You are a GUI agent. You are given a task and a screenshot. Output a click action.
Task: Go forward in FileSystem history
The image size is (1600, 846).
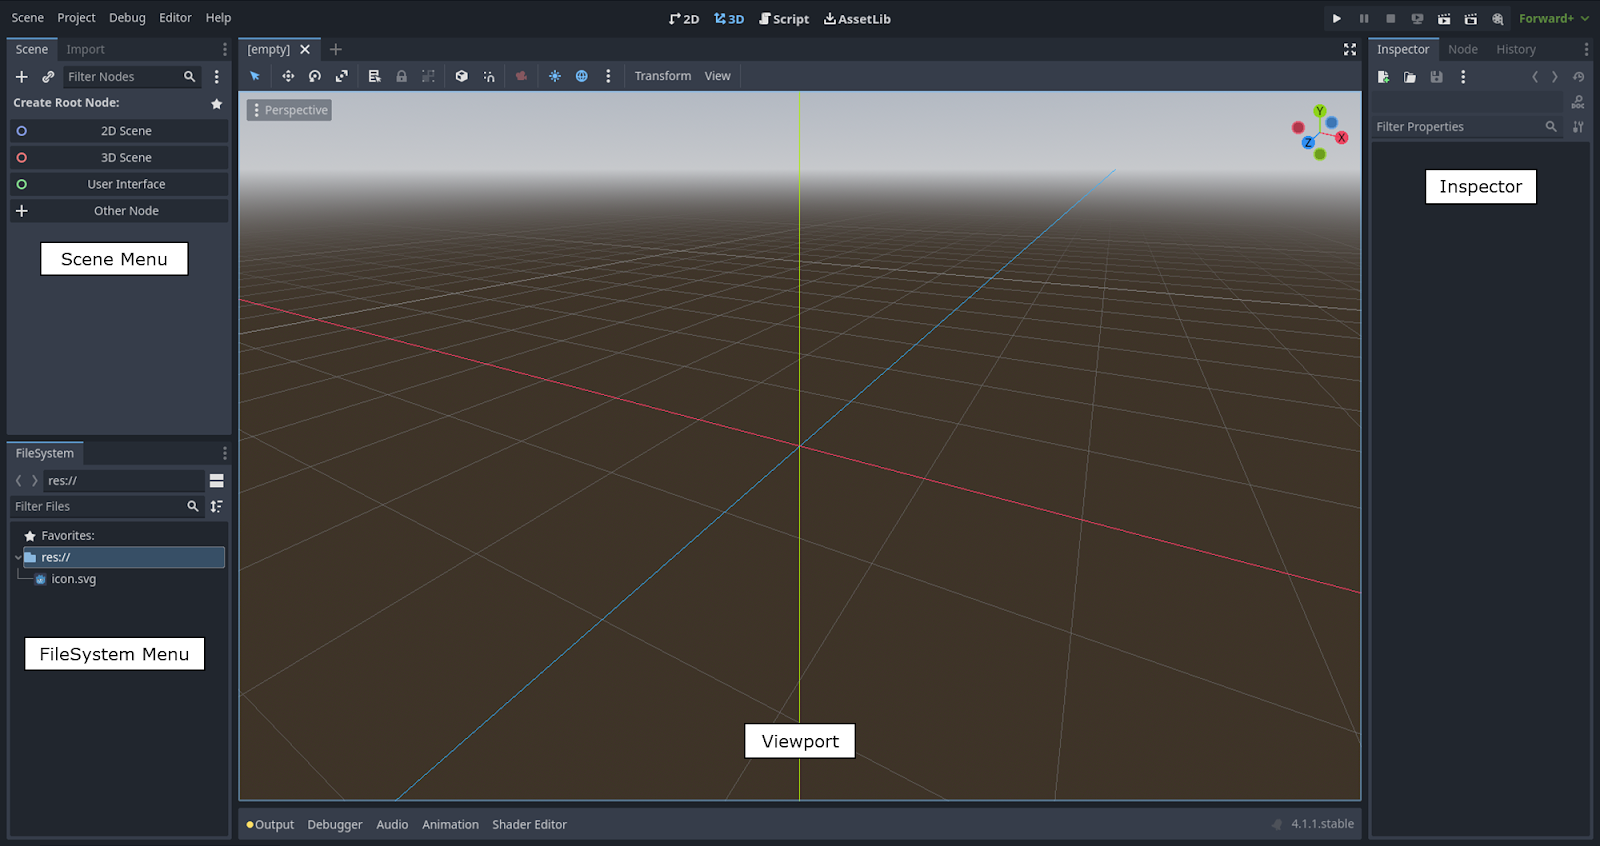pyautogui.click(x=35, y=481)
